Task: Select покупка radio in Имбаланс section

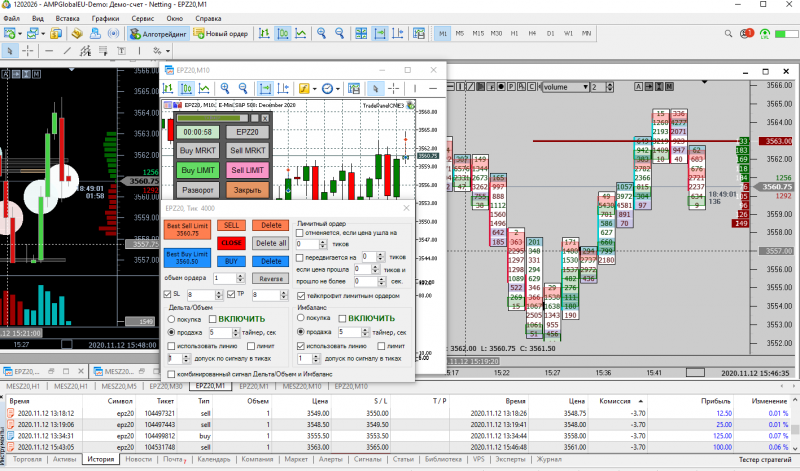Action: pyautogui.click(x=301, y=318)
